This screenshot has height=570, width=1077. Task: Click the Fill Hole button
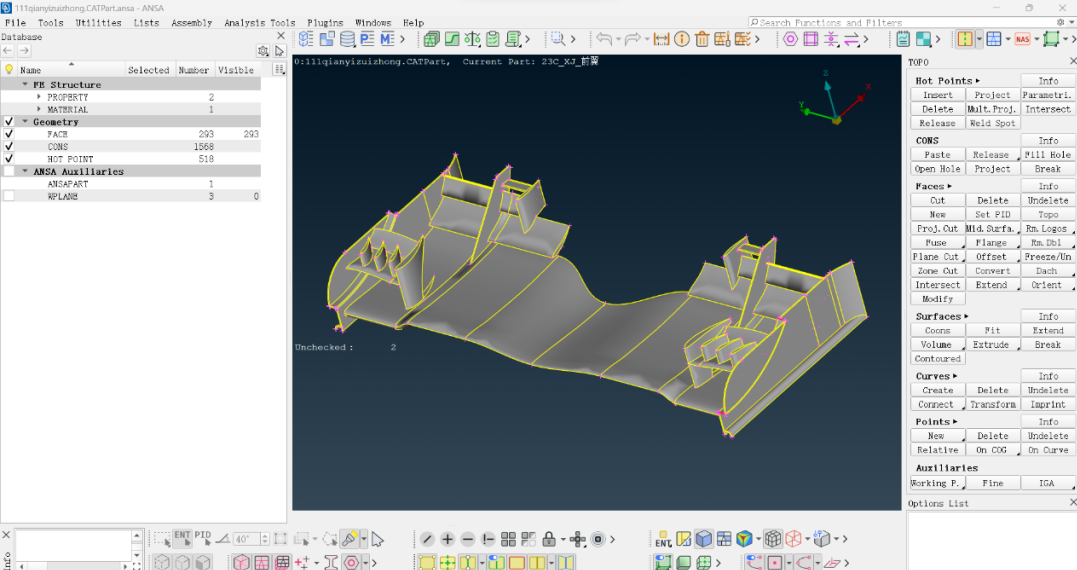(x=1047, y=155)
